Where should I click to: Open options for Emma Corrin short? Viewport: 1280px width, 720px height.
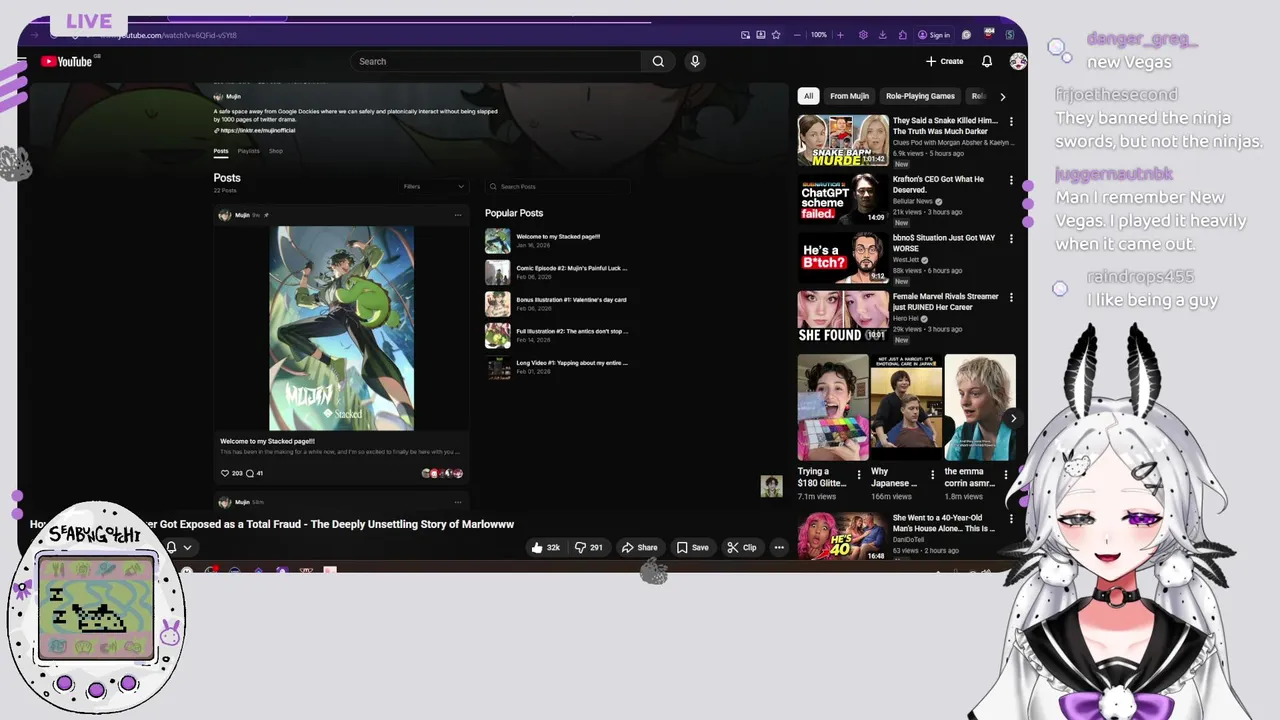pos(1006,475)
